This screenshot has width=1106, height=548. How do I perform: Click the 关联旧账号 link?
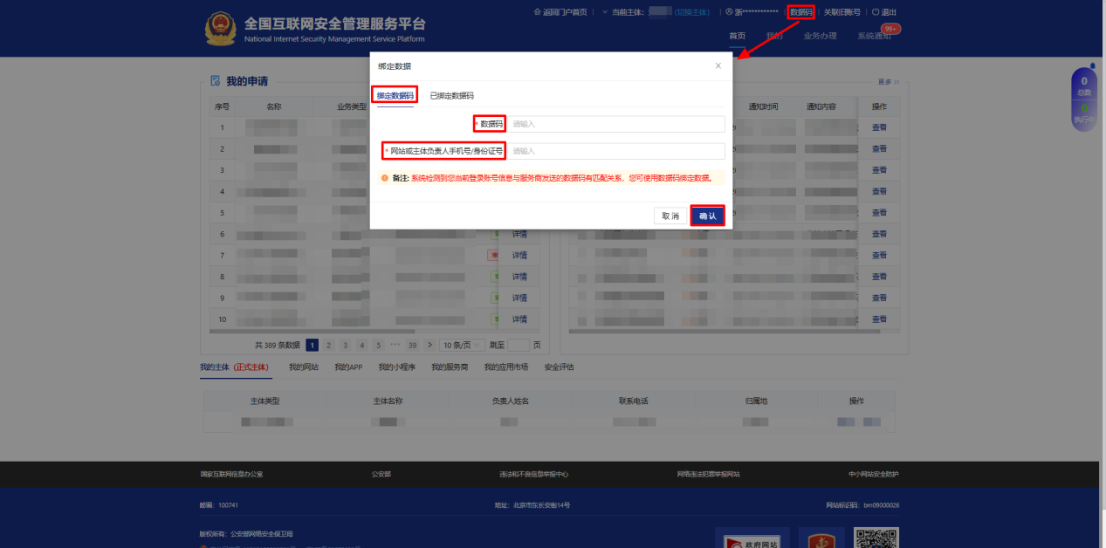pos(842,12)
